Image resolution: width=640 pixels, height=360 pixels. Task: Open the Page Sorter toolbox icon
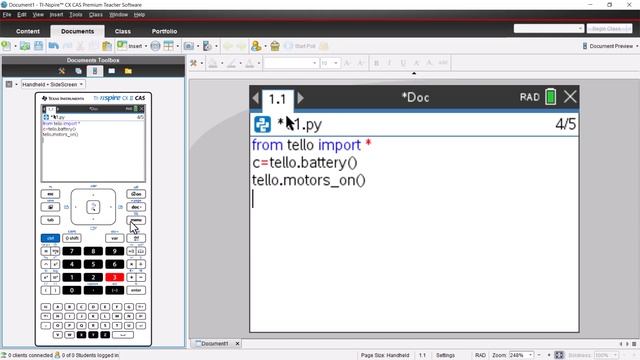coord(78,71)
